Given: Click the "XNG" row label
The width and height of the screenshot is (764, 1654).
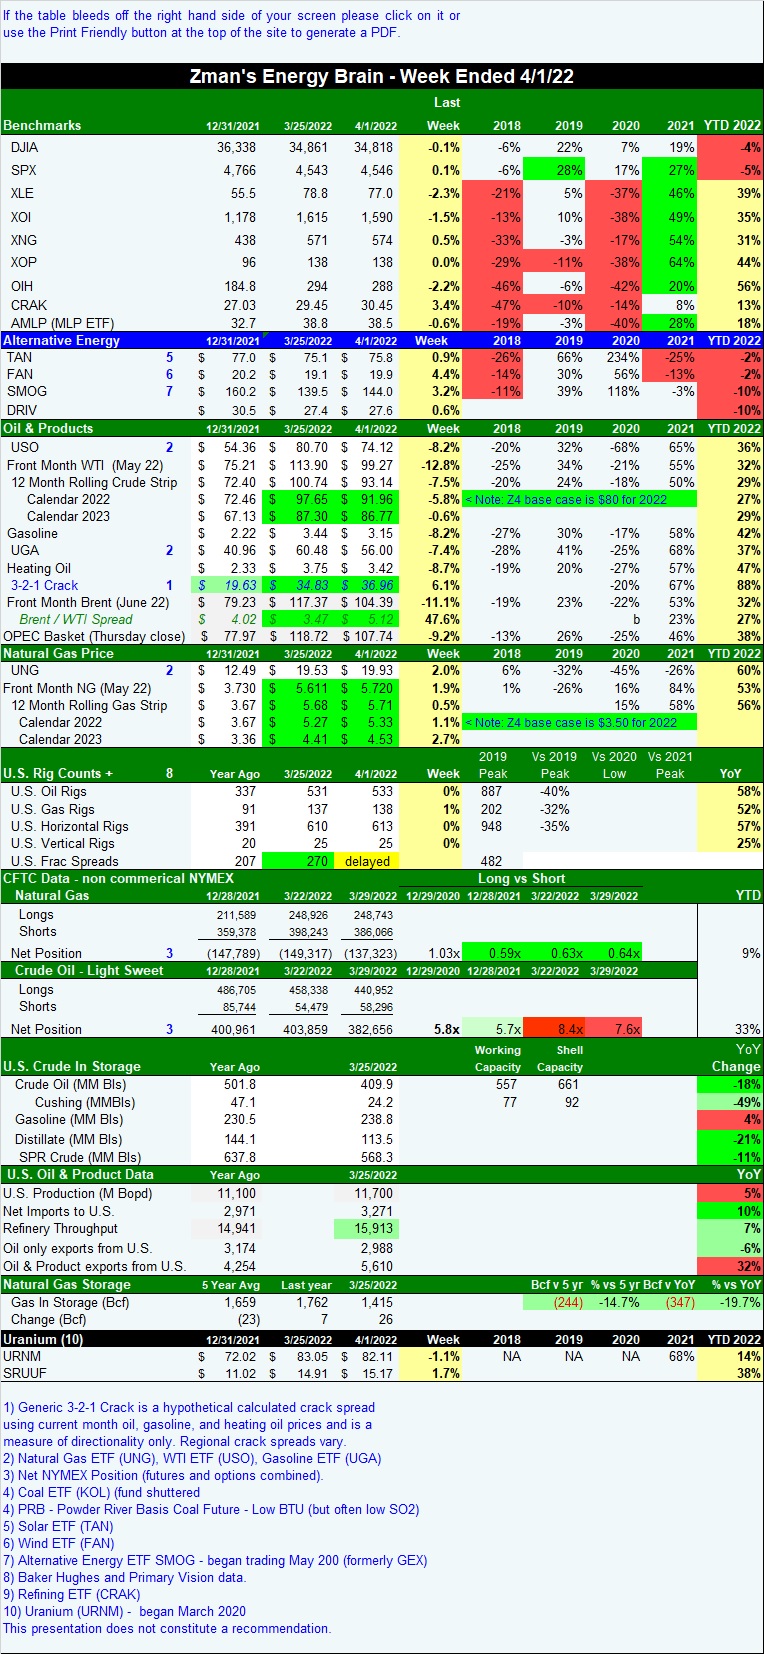Looking at the screenshot, I should pyautogui.click(x=23, y=240).
